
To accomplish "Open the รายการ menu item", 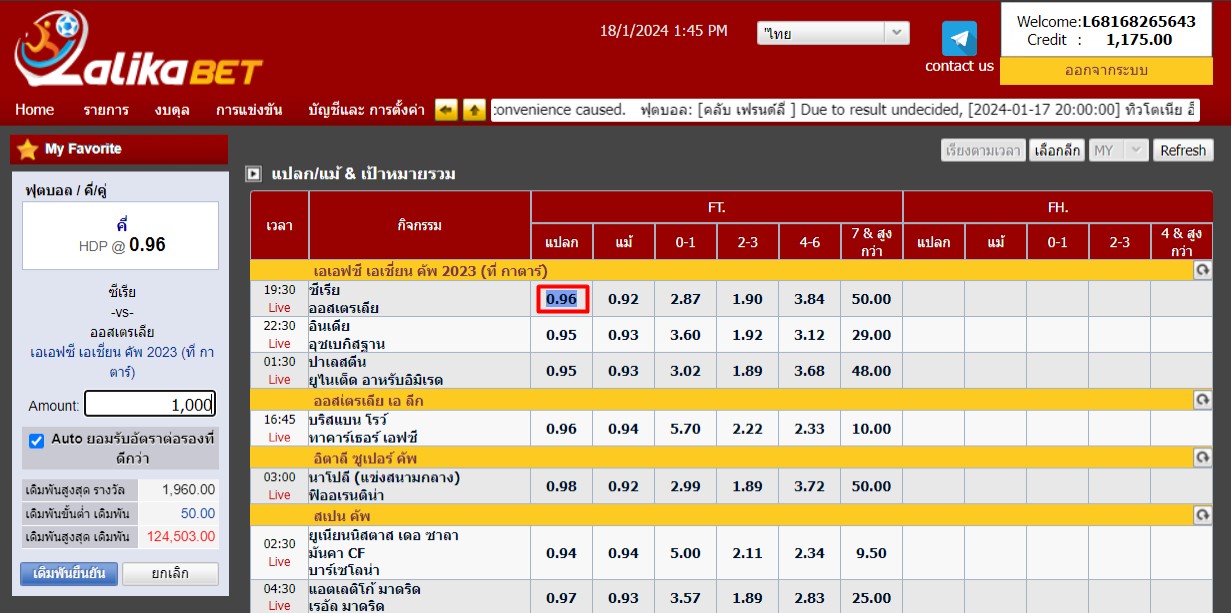I will 106,110.
